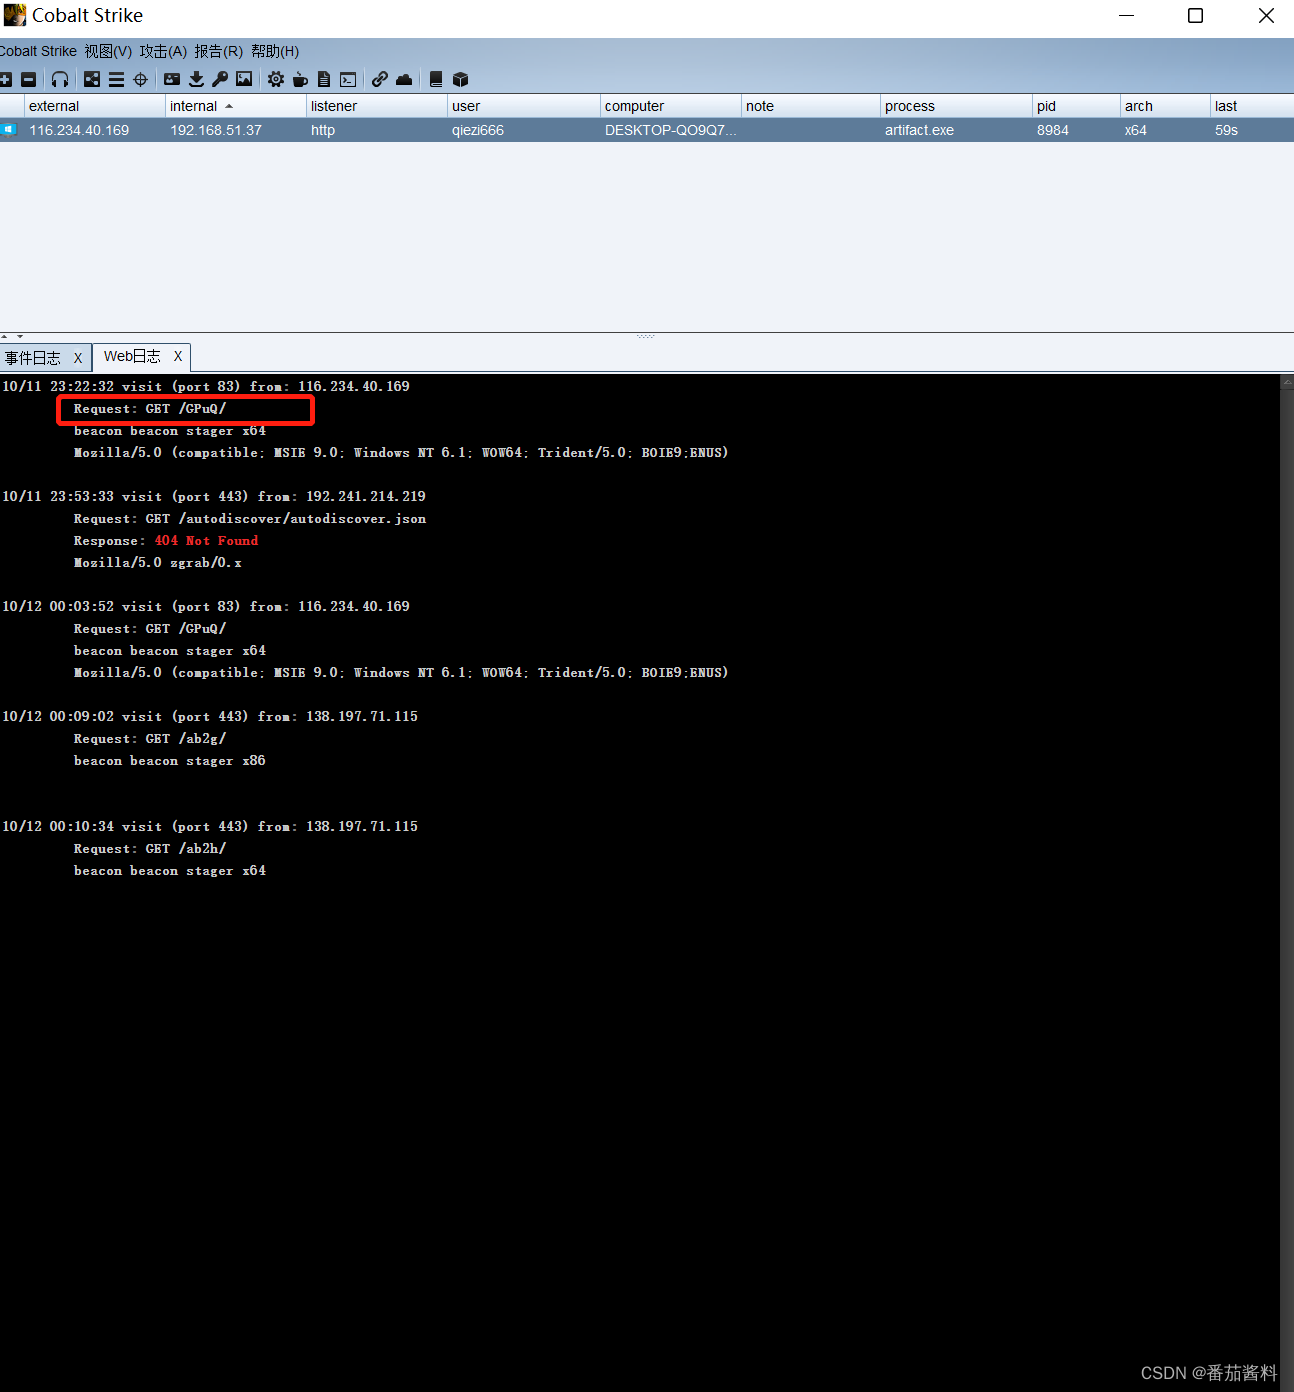This screenshot has width=1294, height=1392.
Task: Sort by the last column header
Action: tap(1252, 106)
